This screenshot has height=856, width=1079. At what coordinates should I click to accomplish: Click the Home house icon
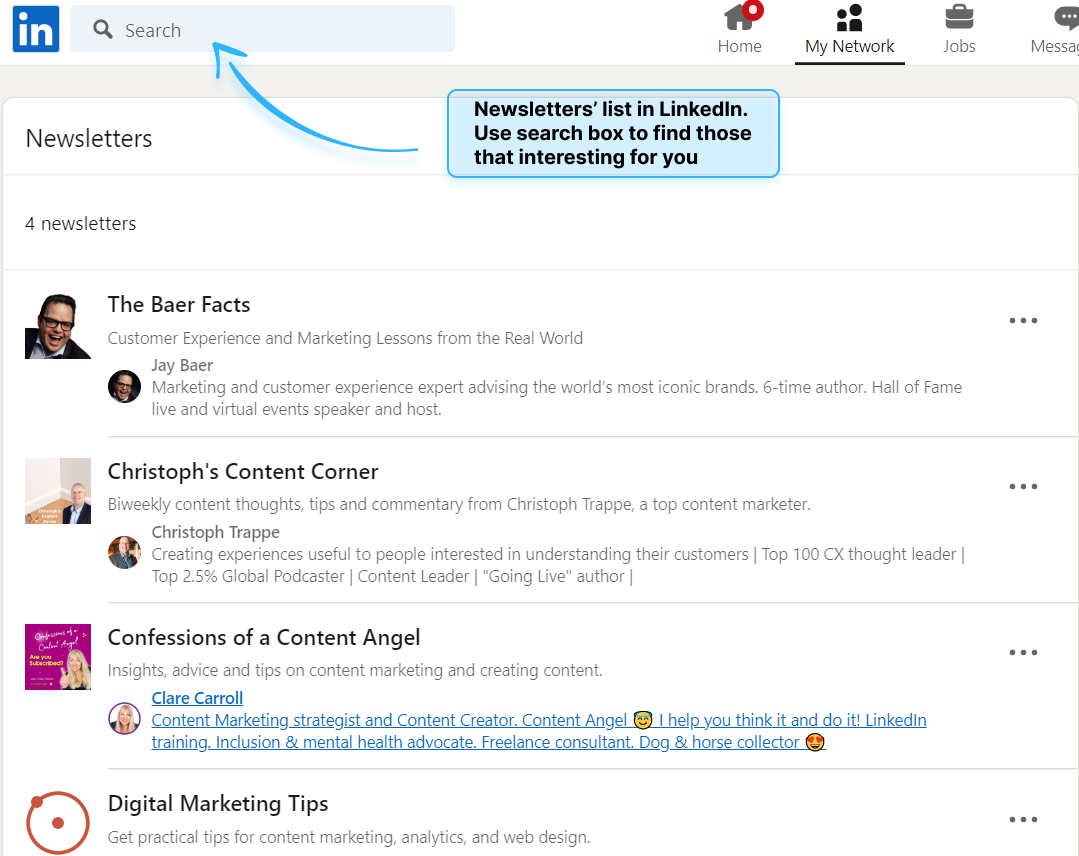pos(738,18)
